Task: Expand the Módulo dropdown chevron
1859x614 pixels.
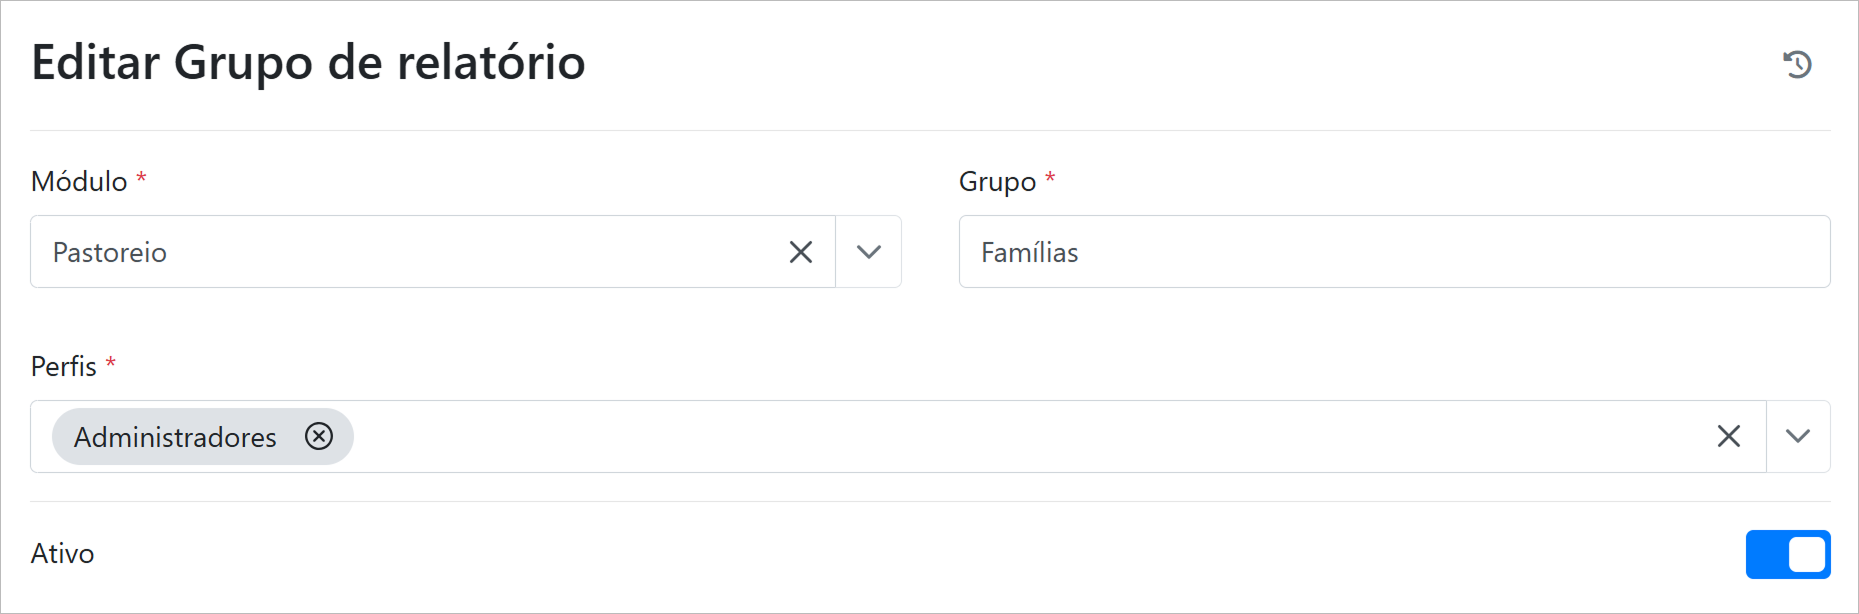Action: 869,252
